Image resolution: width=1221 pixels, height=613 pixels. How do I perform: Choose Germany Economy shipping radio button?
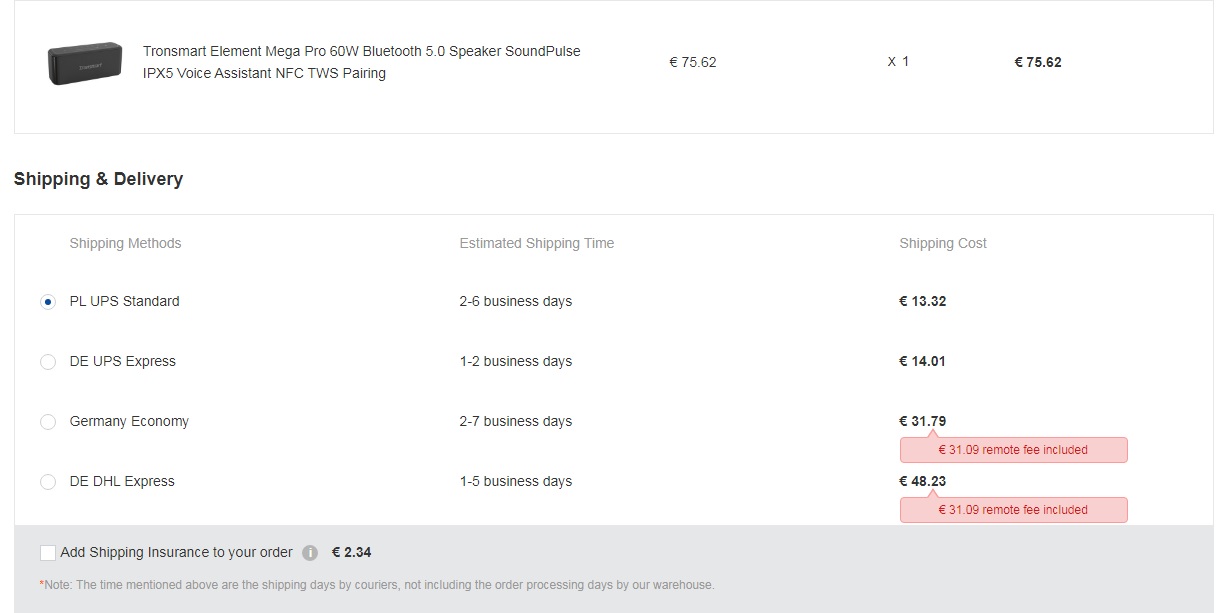(48, 422)
